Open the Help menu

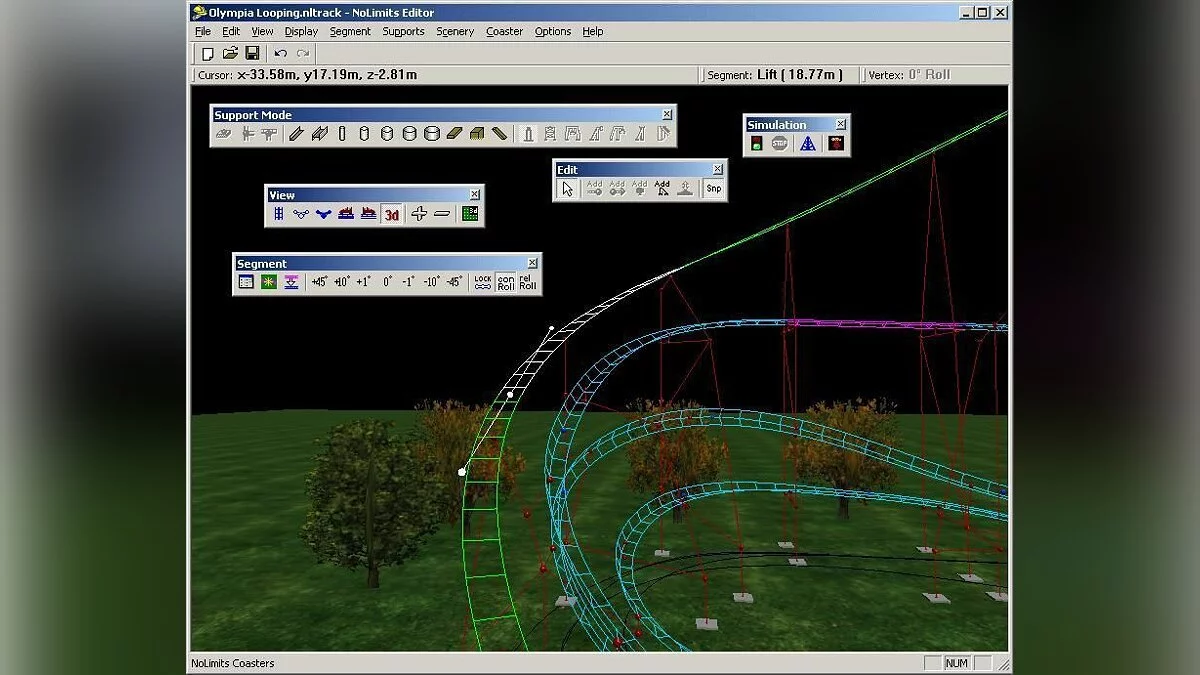pos(593,31)
